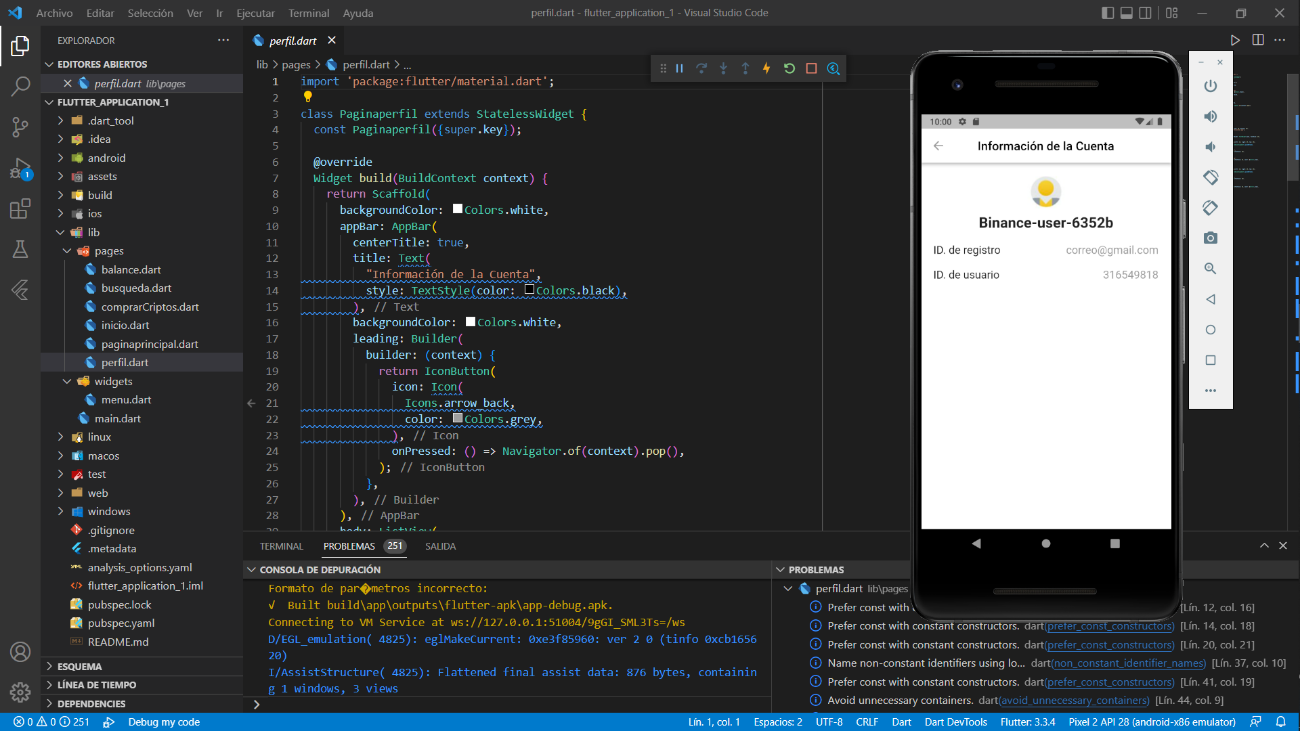Open the Extensions view
This screenshot has height=731, width=1300.
[x=20, y=208]
